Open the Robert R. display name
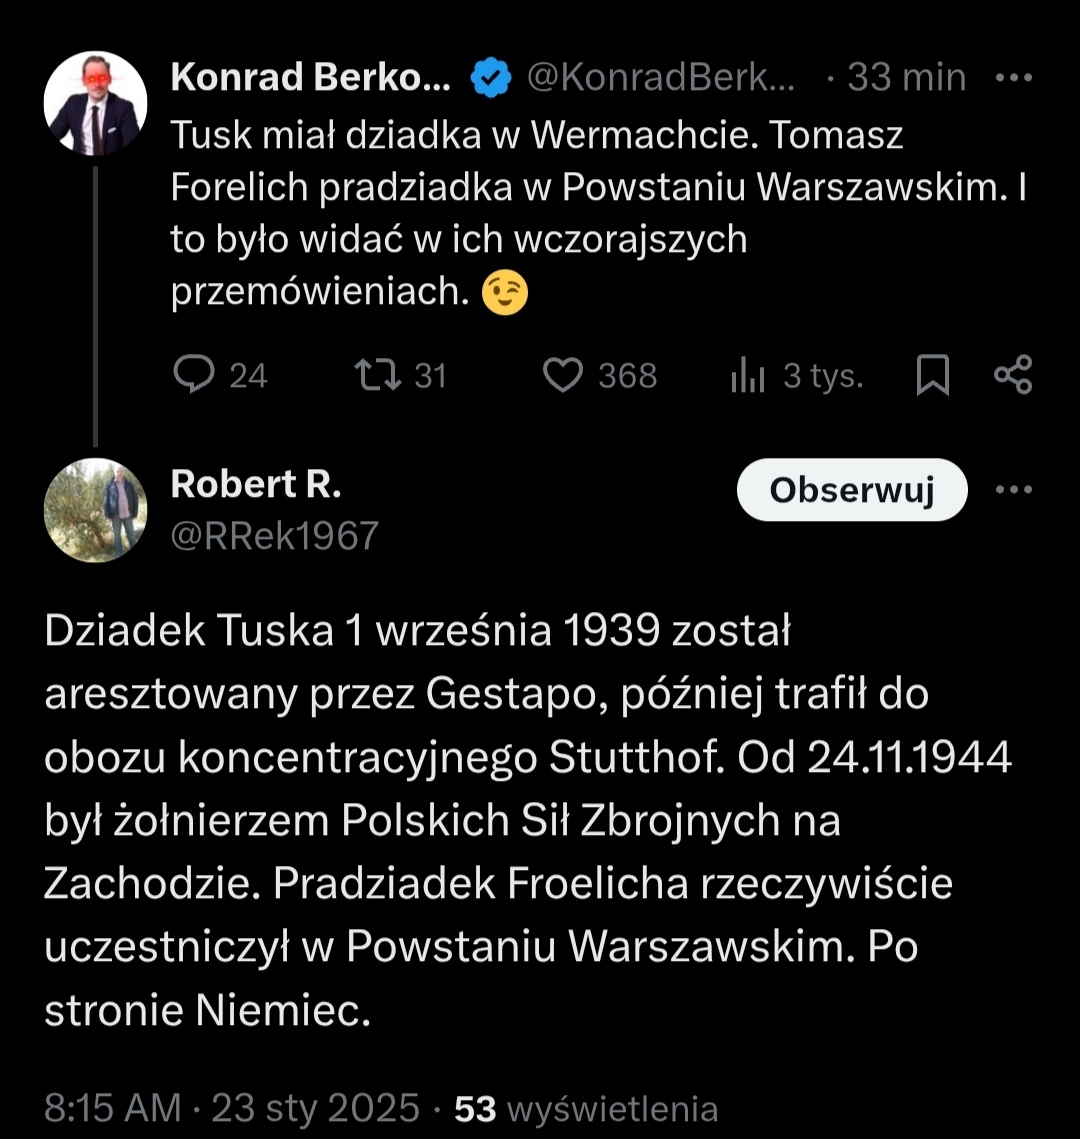 256,484
